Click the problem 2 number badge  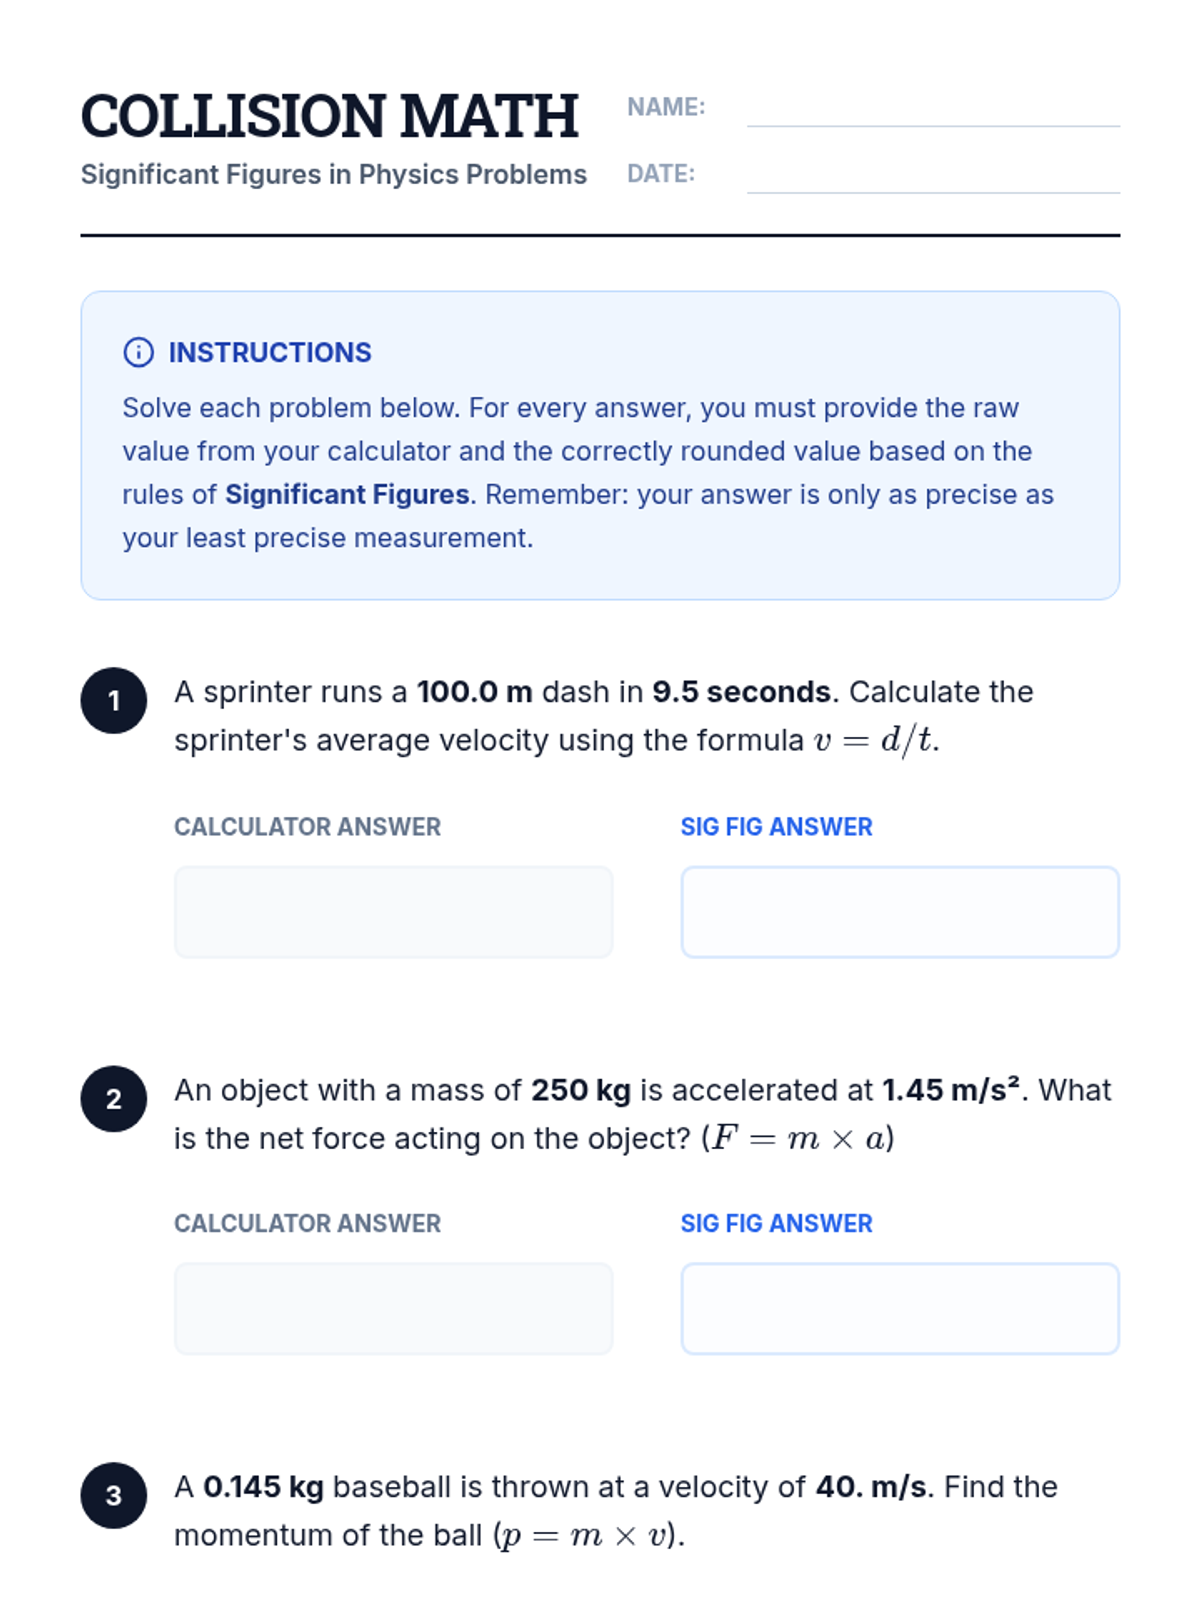tap(114, 1098)
